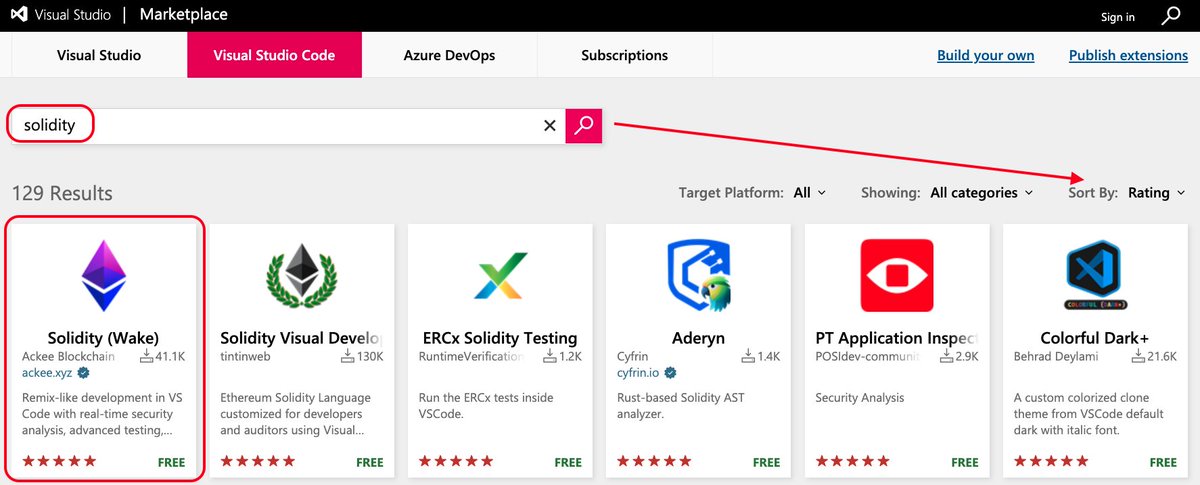The image size is (1200, 485).
Task: Open the Solidity (Wake) extension title
Action: [x=103, y=338]
